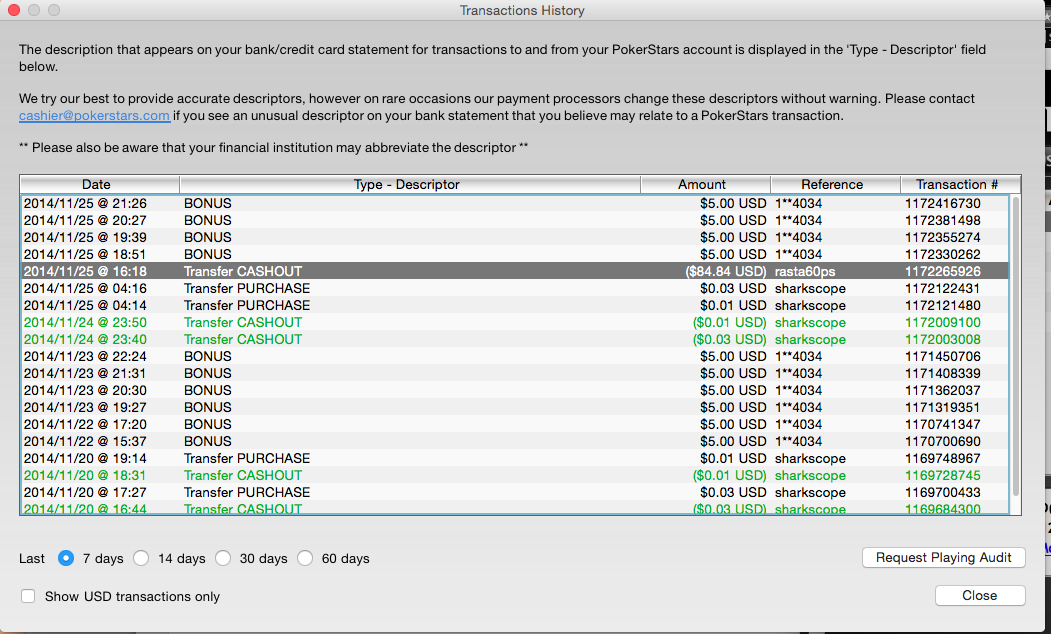
Task: Select the 2014/11/24 @ 23:50 Transfer CASHOUT row
Action: pyautogui.click(x=515, y=322)
